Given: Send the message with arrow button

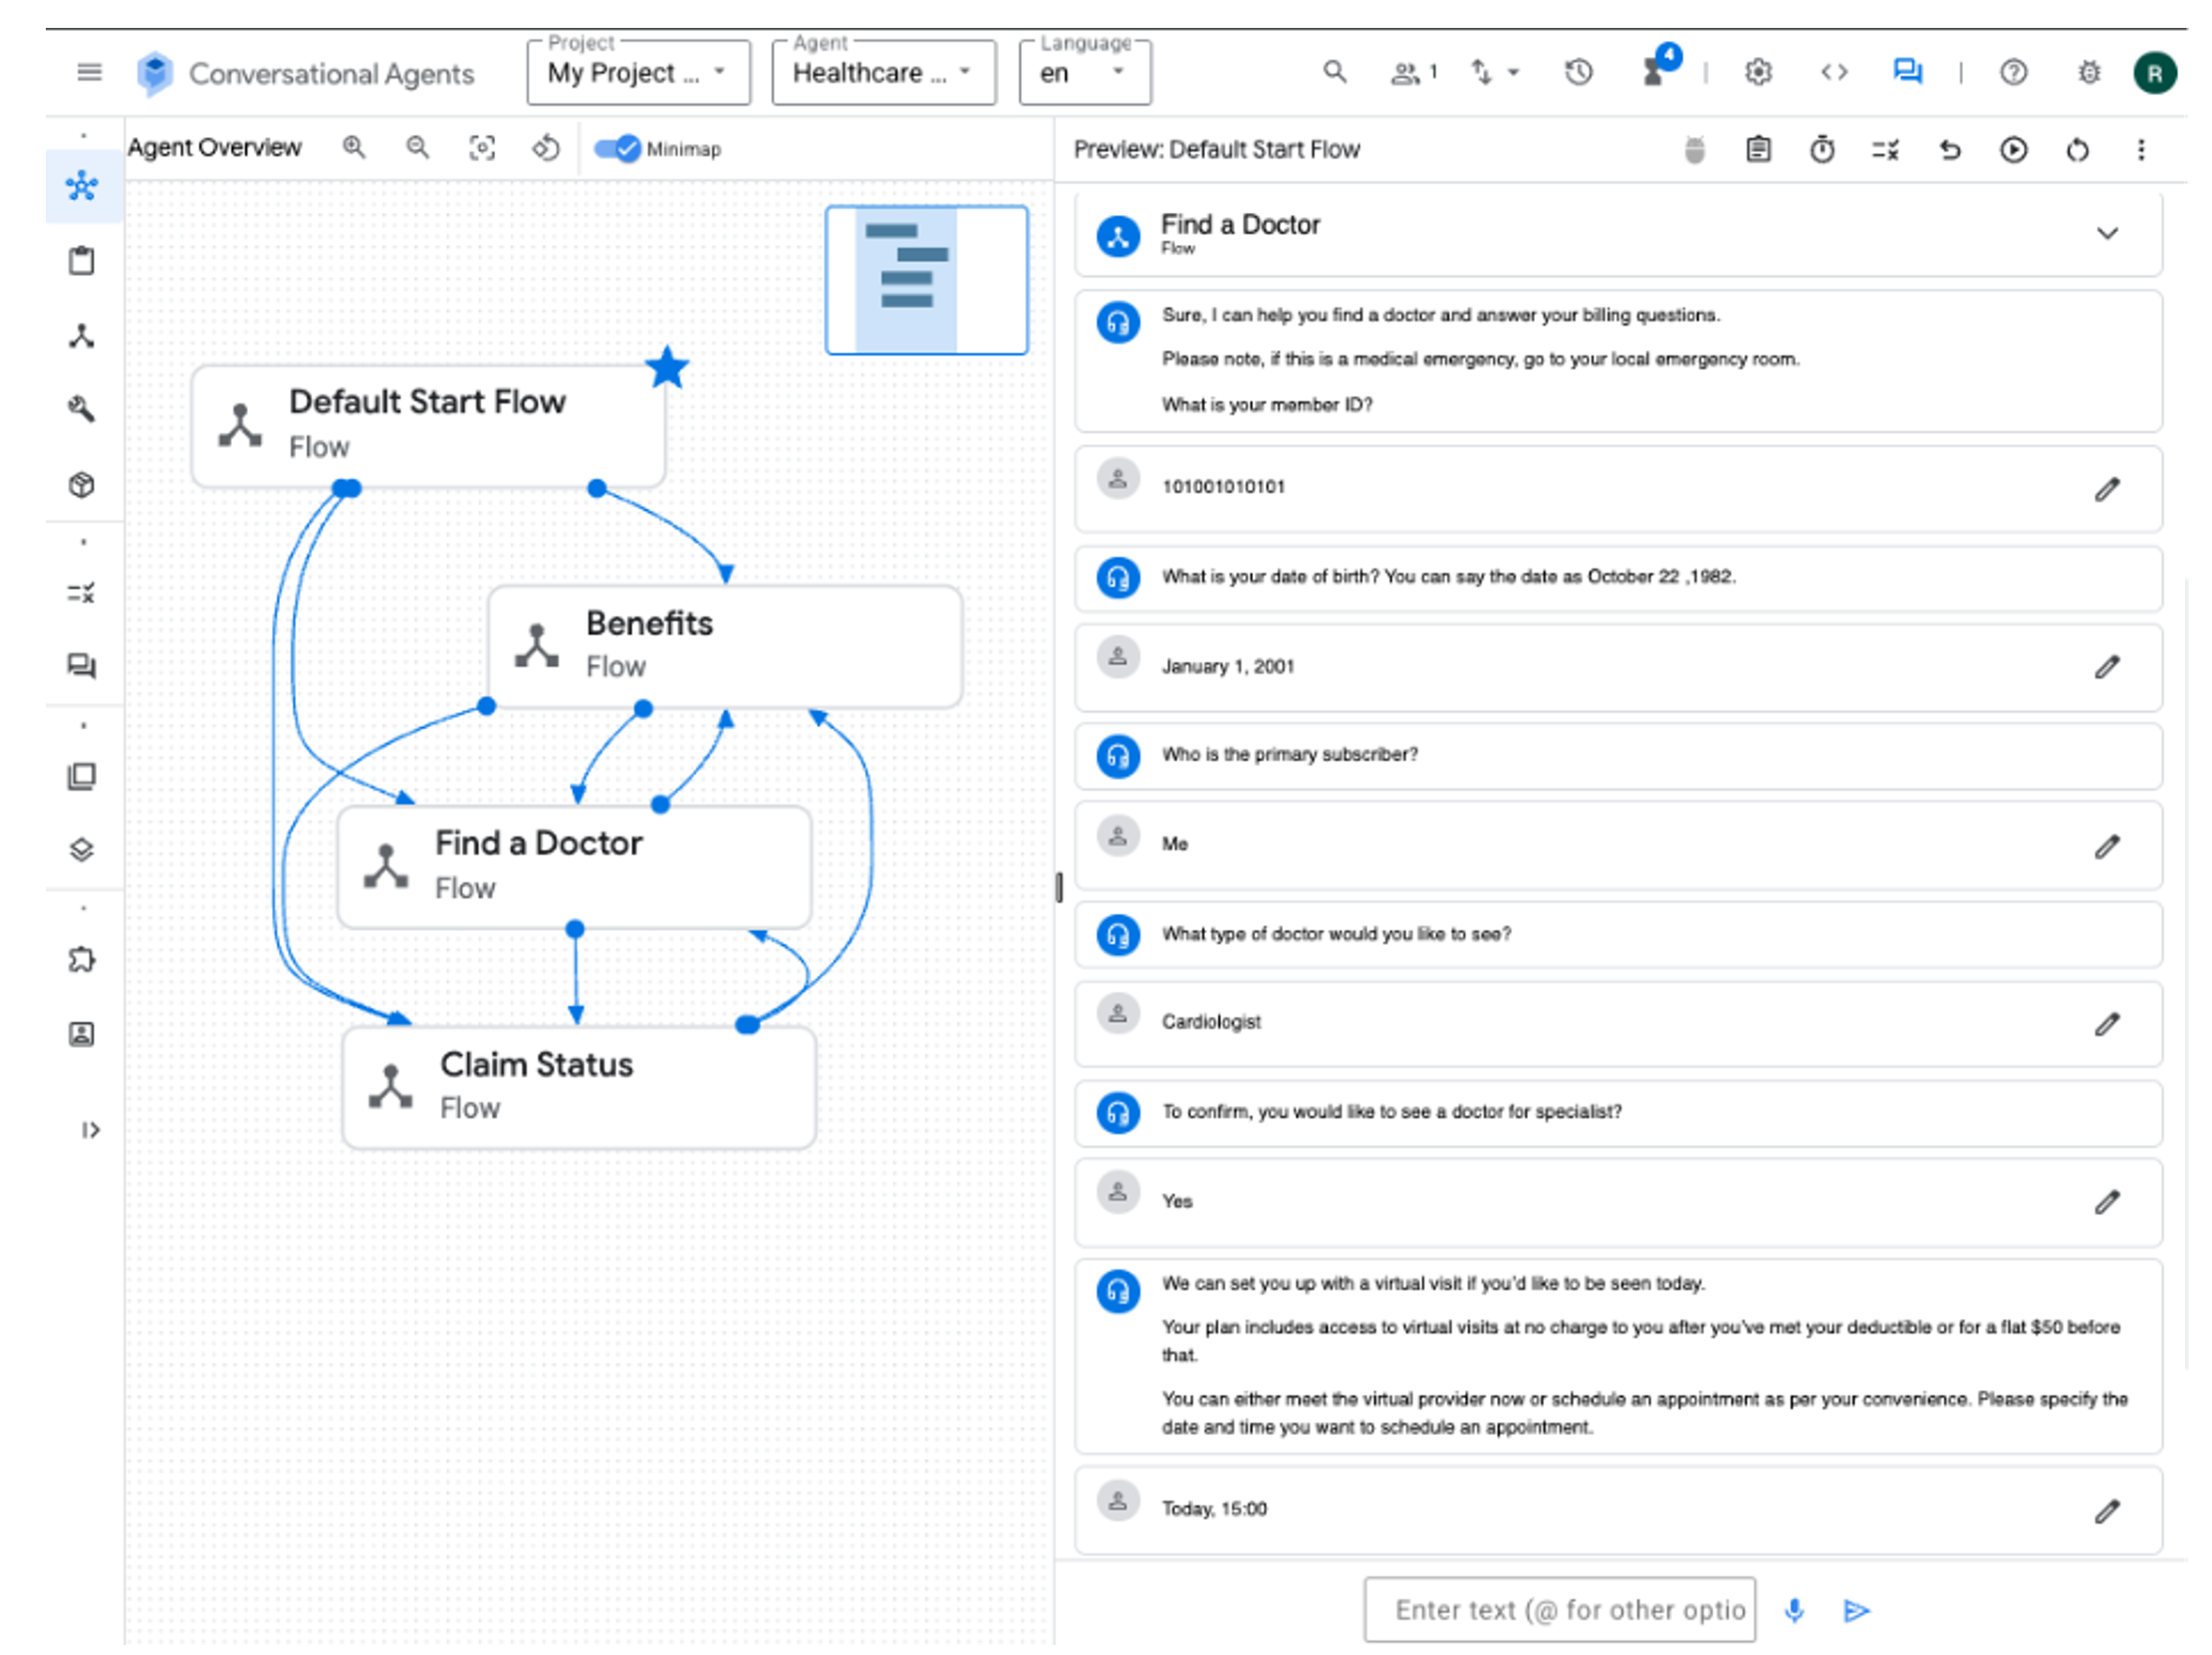Looking at the screenshot, I should coord(1856,1610).
